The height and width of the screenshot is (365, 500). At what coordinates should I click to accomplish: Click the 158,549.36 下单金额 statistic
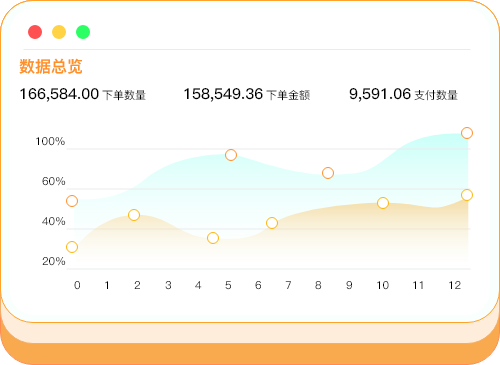point(247,94)
